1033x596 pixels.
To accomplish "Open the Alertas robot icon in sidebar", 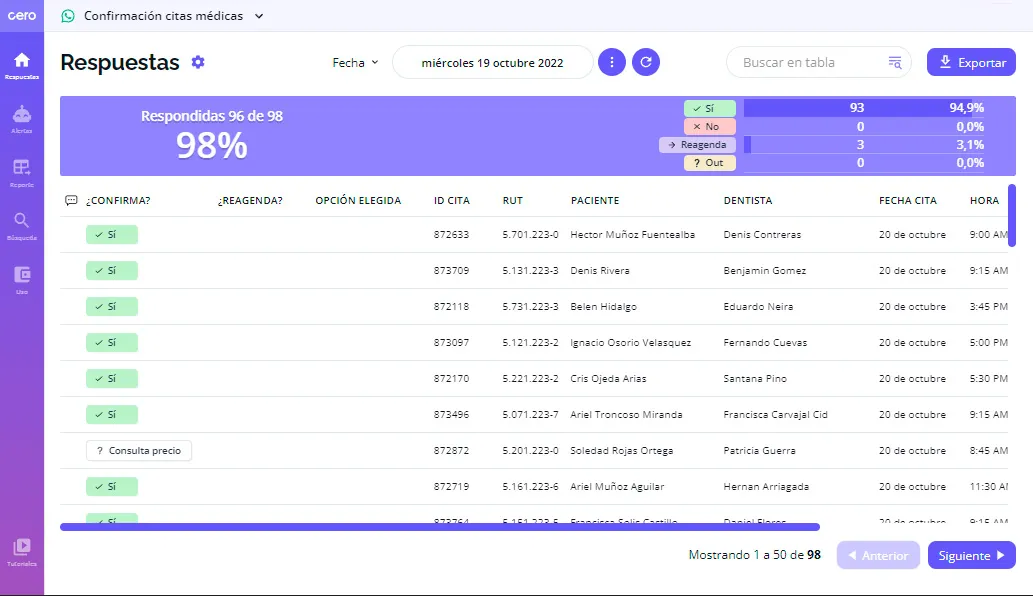I will [x=22, y=115].
